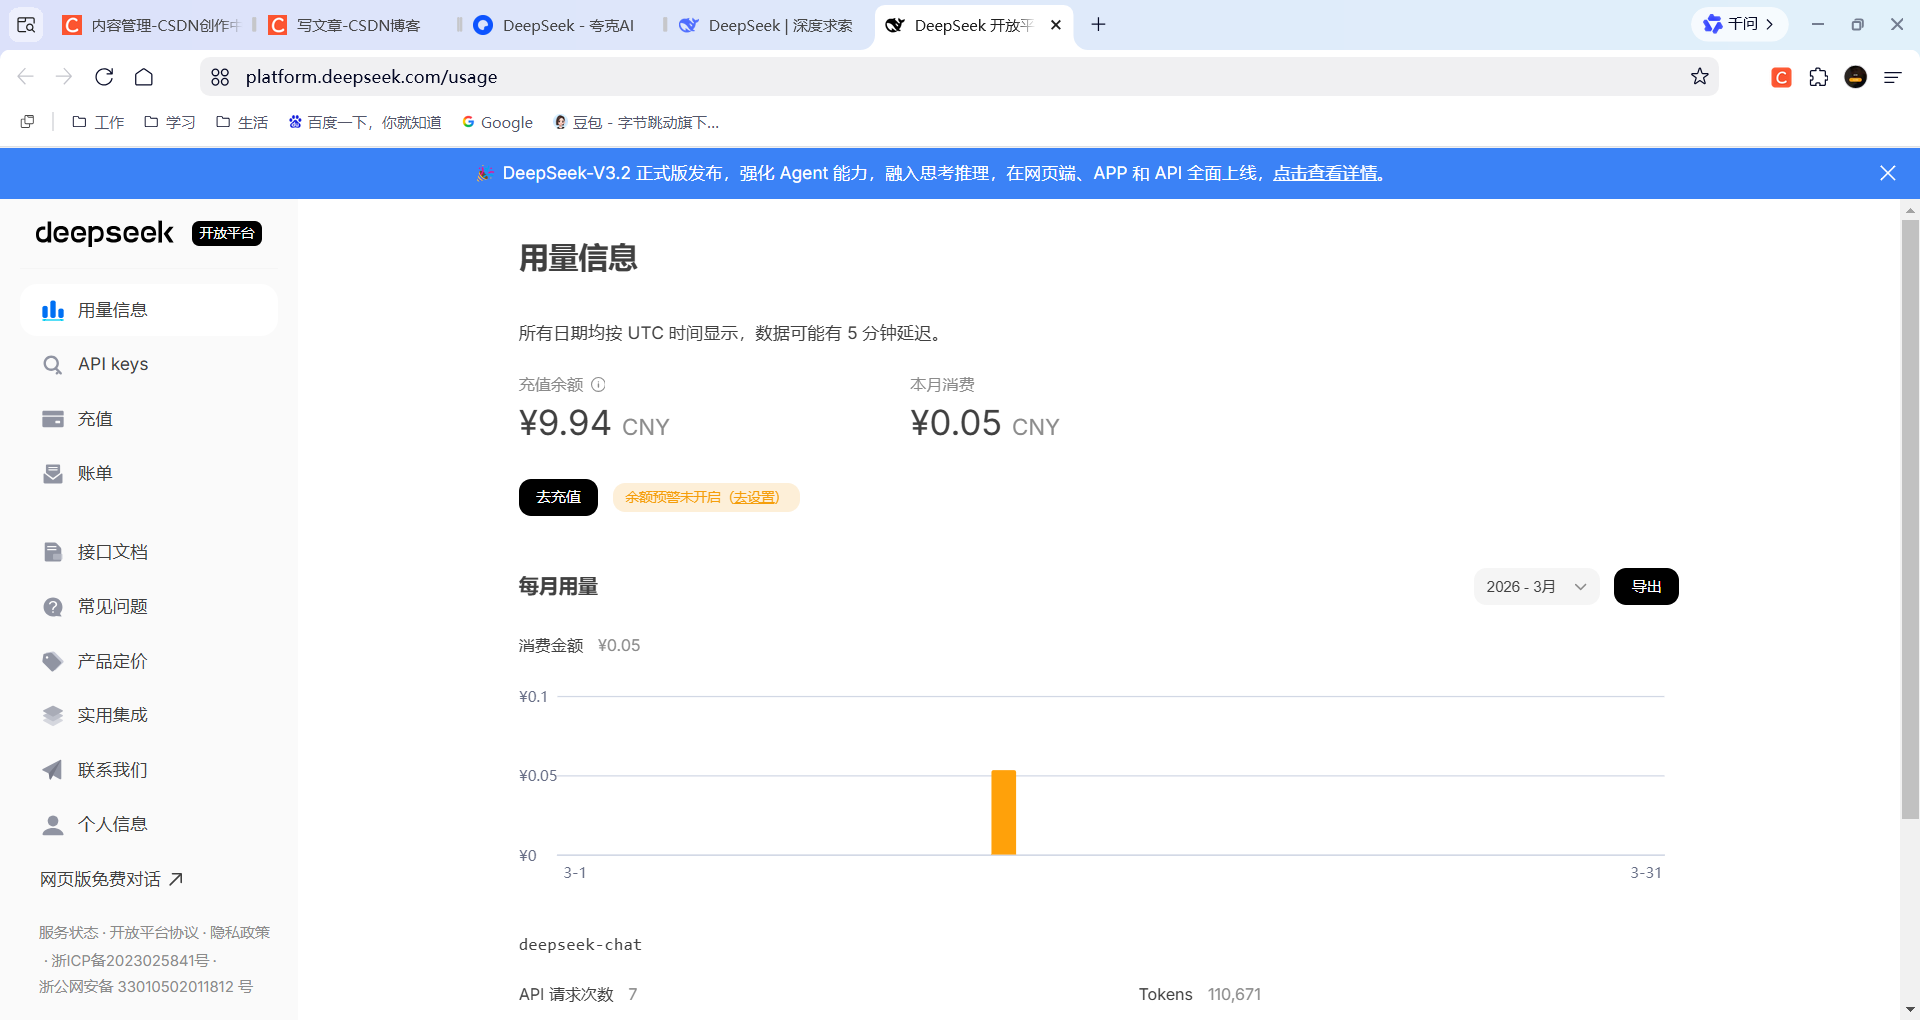Open 接口文档 via the document icon

52,551
